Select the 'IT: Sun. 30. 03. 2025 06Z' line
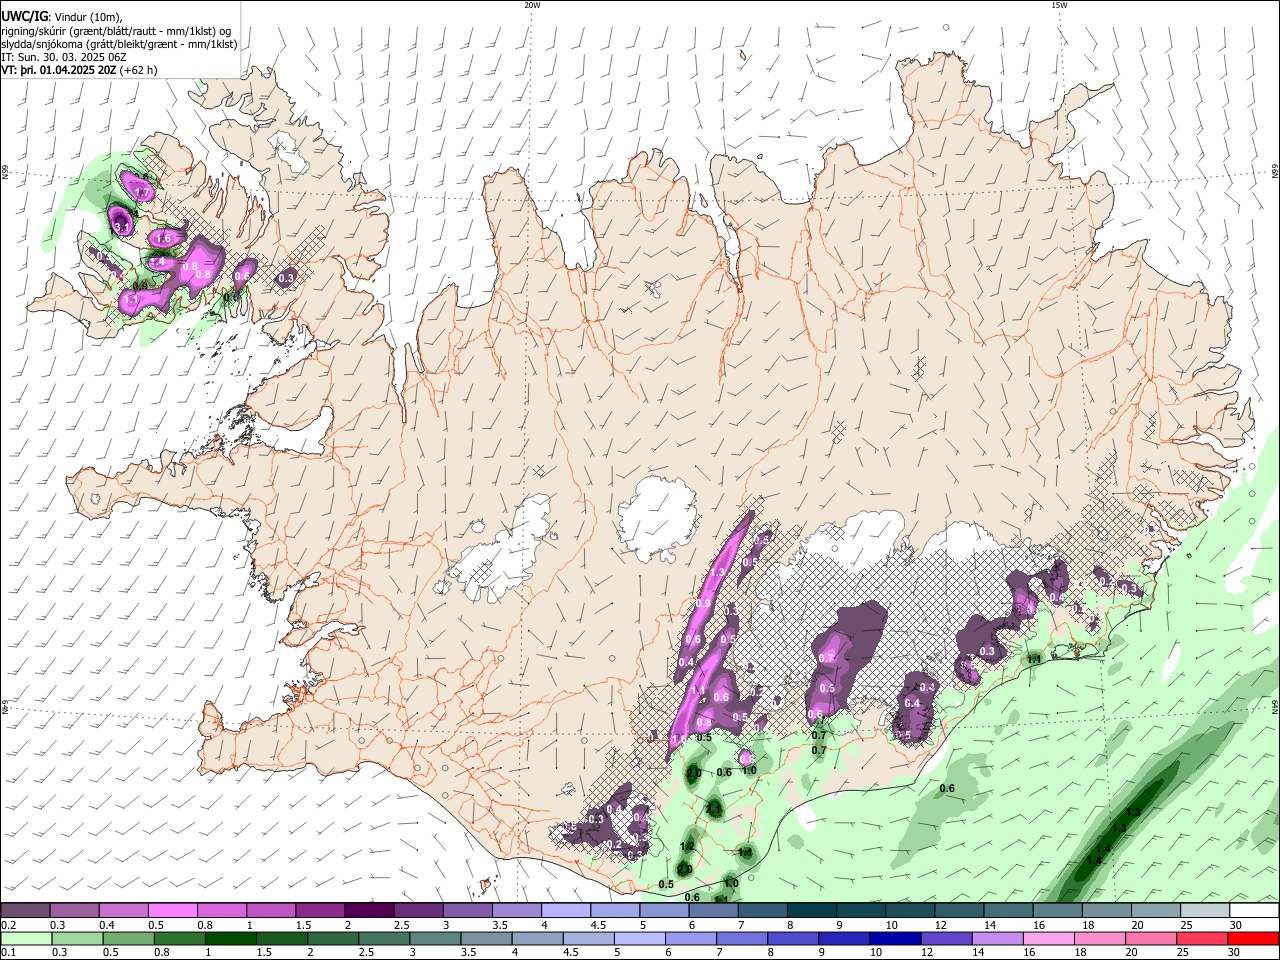1280x960 pixels. pos(63,57)
